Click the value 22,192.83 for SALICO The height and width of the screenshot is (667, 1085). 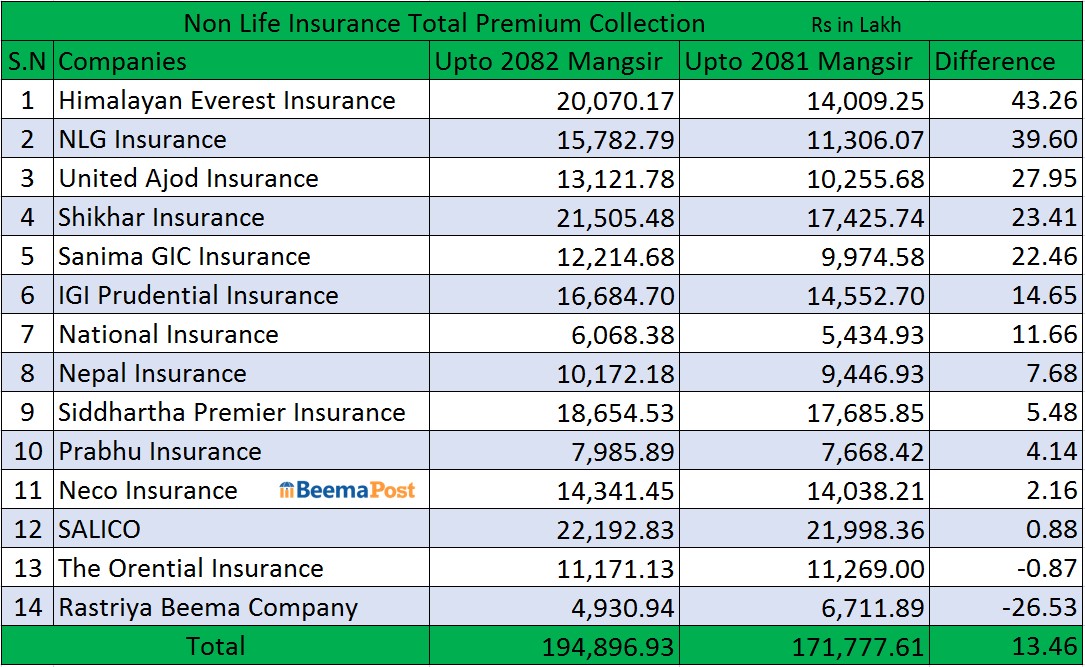[612, 529]
